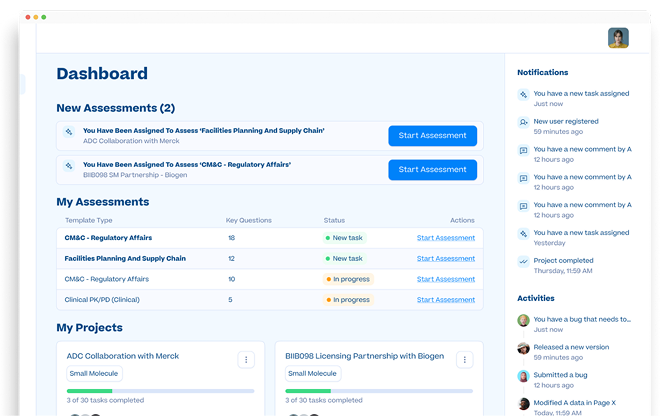
Task: Start Assessment for BIIB098 SM Partnership - Biogen
Action: coord(433,170)
